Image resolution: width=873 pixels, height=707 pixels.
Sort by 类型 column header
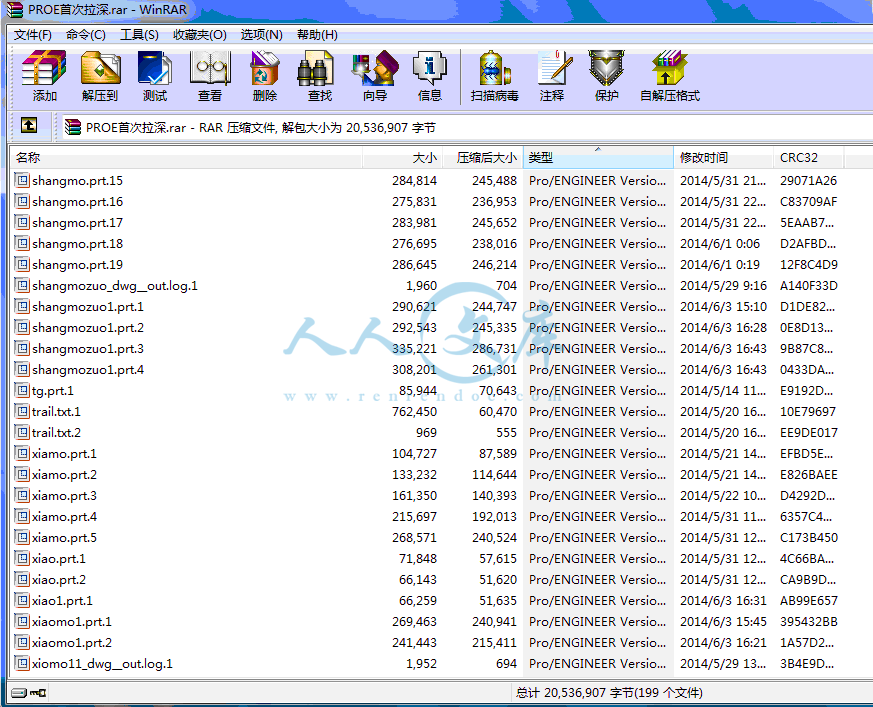pos(598,158)
